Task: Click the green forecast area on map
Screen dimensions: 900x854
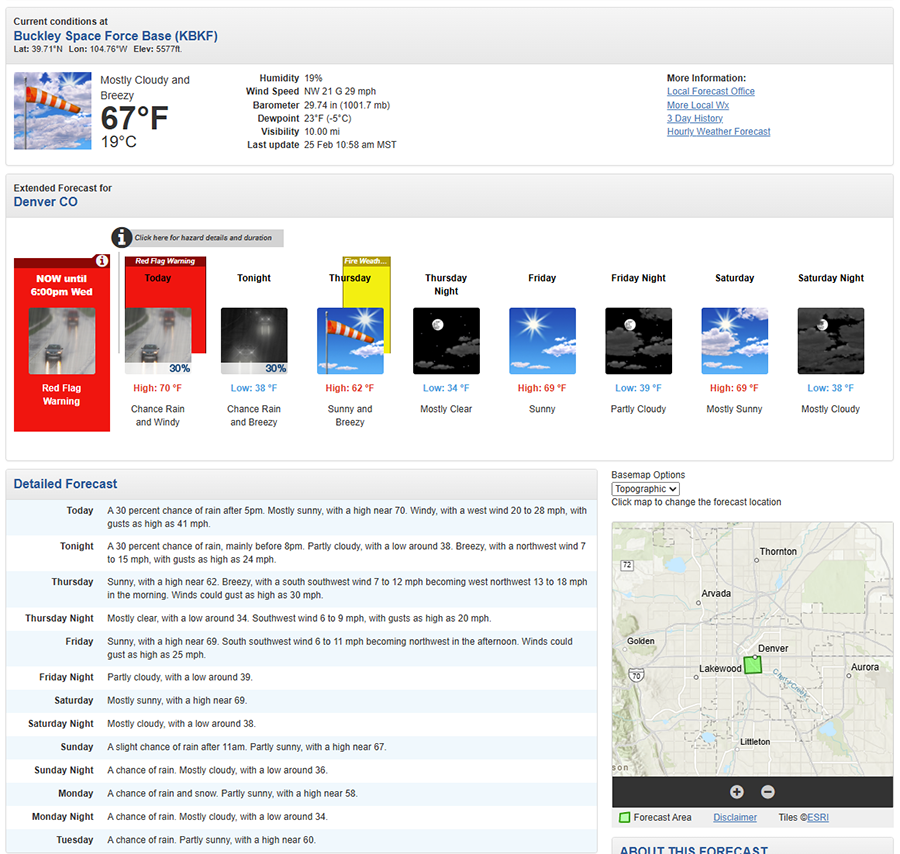Action: pyautogui.click(x=752, y=664)
